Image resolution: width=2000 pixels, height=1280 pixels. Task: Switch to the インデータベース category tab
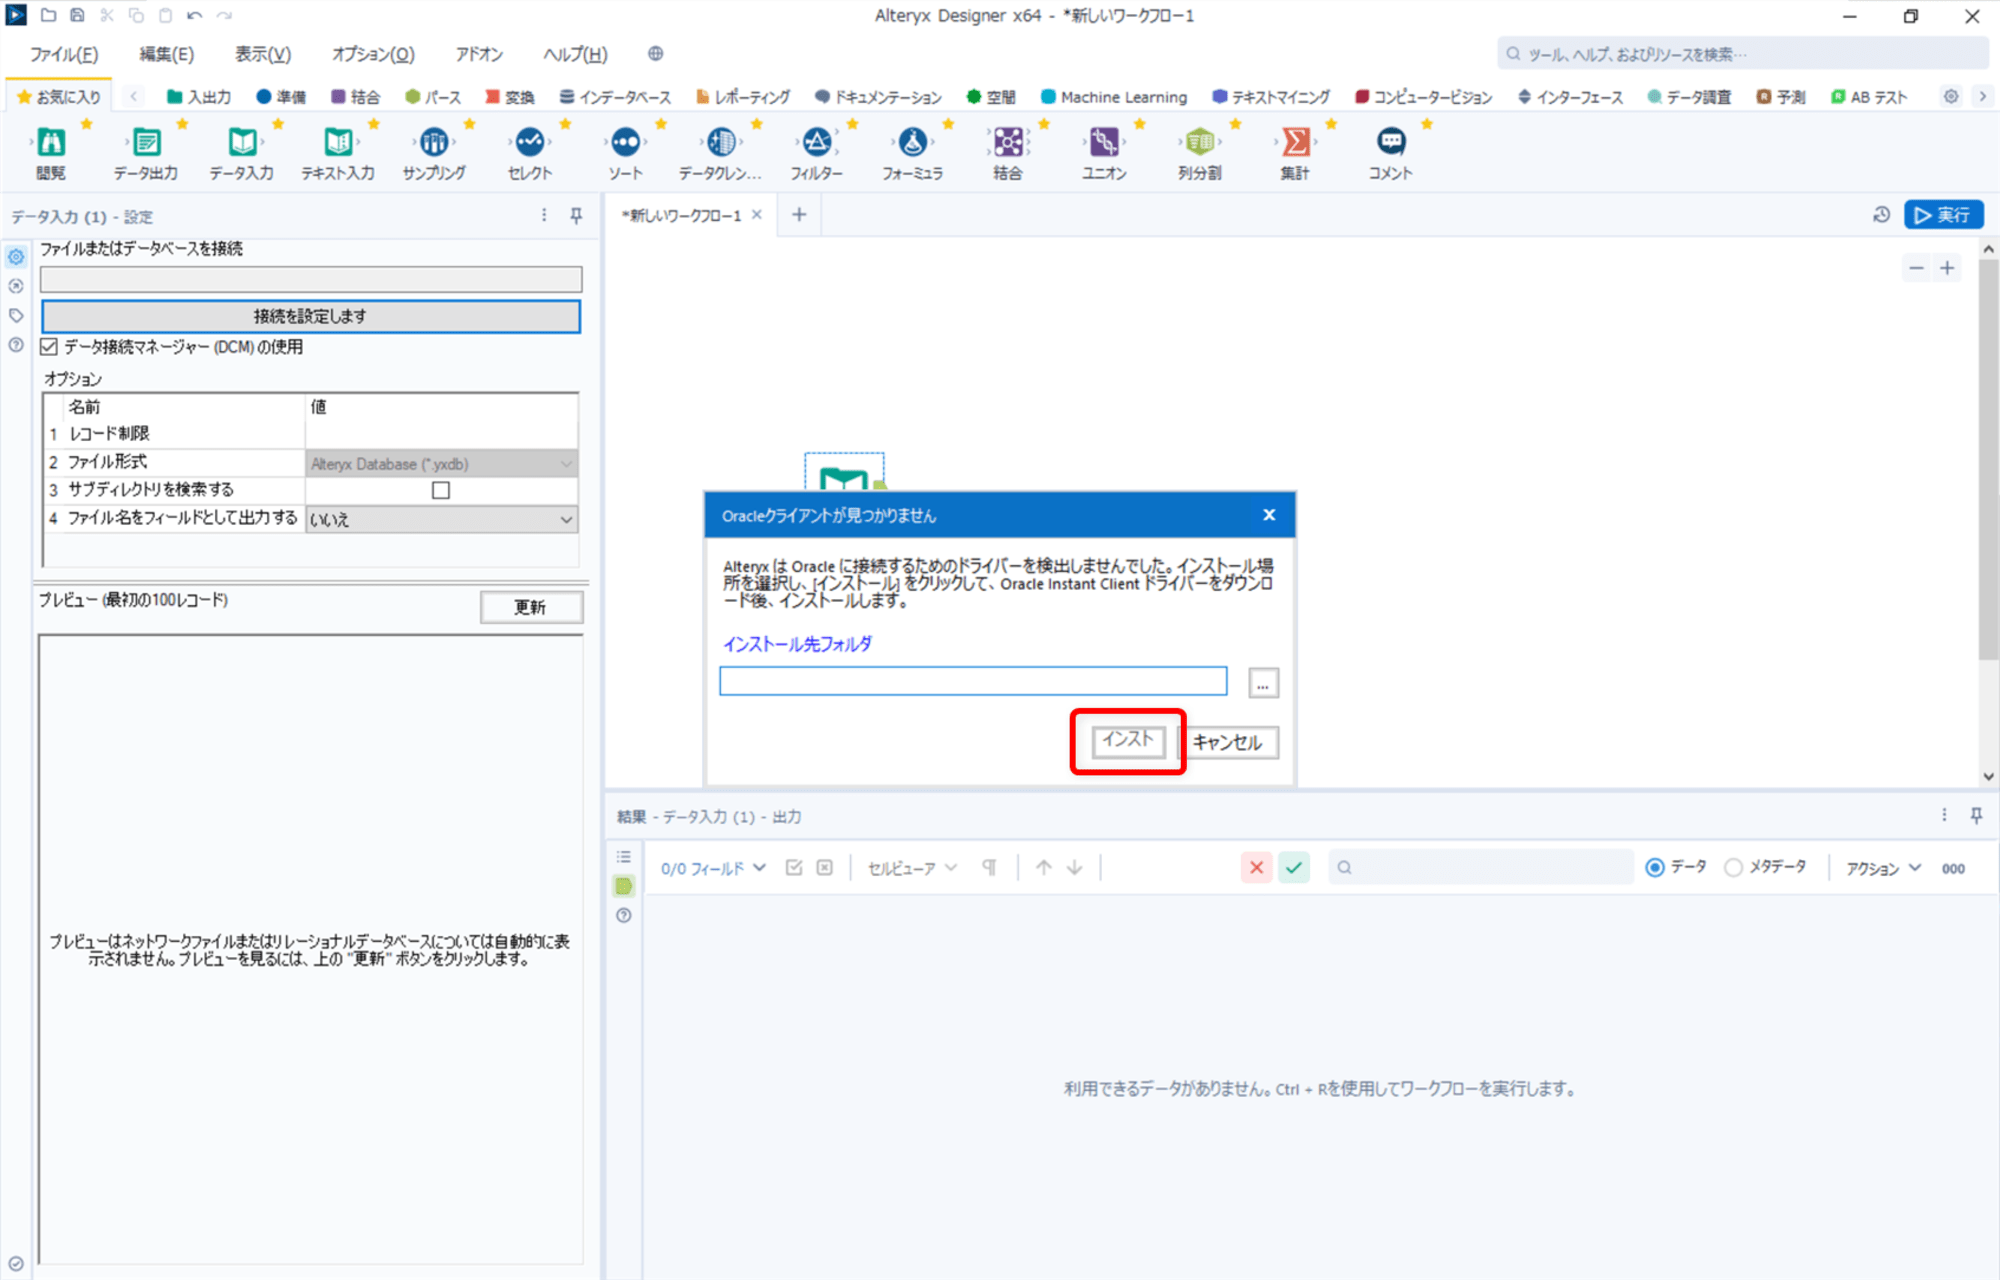pyautogui.click(x=615, y=97)
